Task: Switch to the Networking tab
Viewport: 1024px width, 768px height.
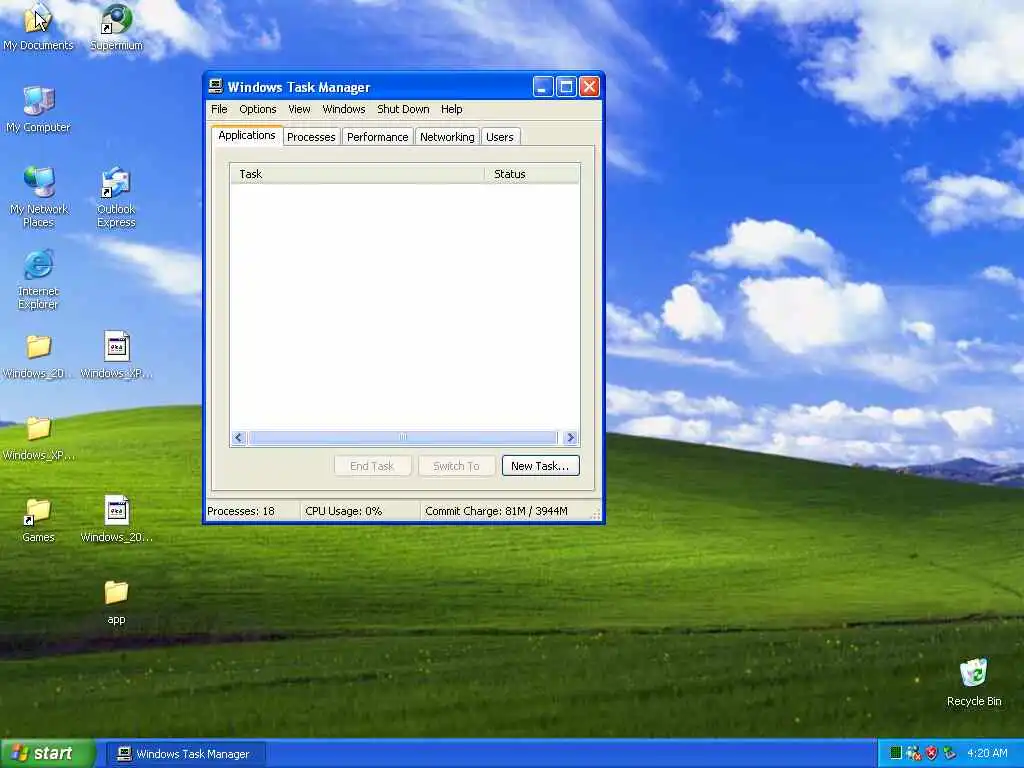Action: [x=447, y=136]
